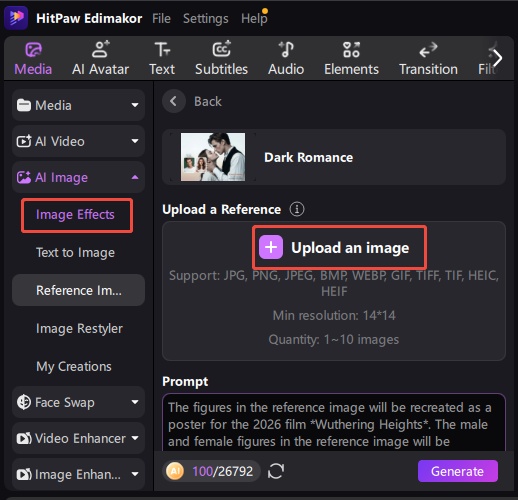This screenshot has height=500, width=518.
Task: Click the Upload a Reference heading
Action: click(222, 210)
